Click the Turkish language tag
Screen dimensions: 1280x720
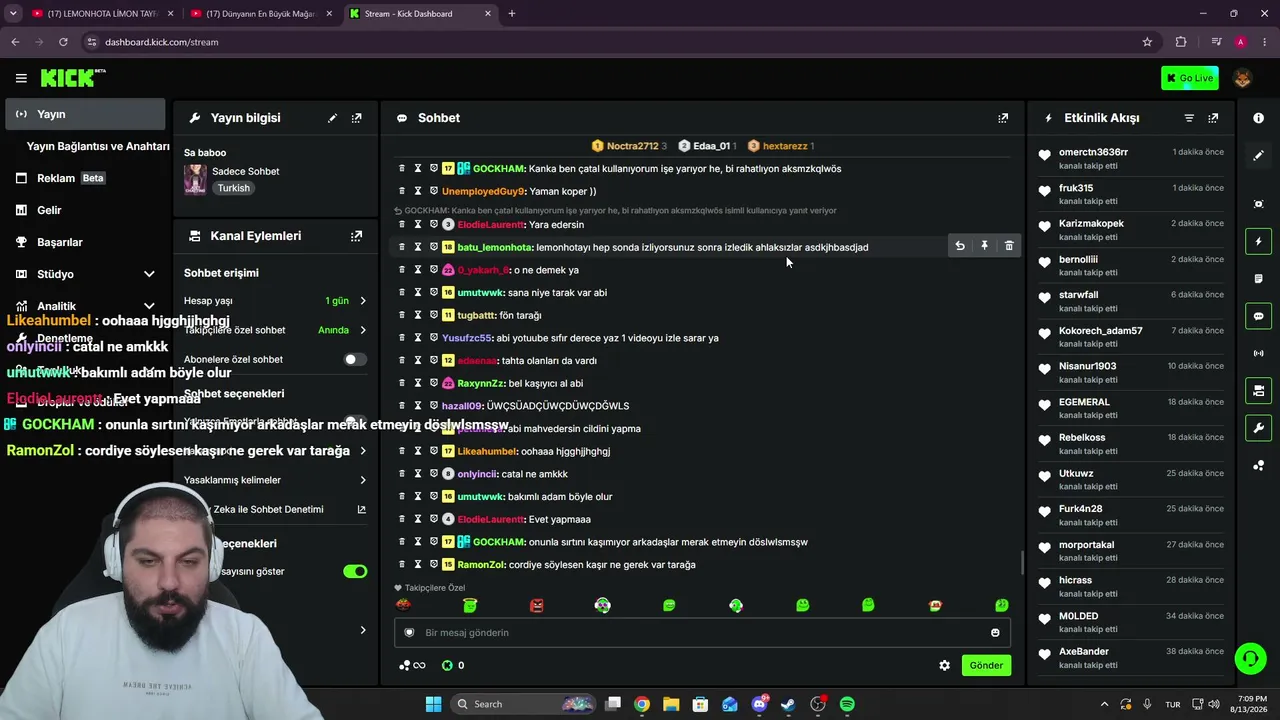pyautogui.click(x=234, y=188)
